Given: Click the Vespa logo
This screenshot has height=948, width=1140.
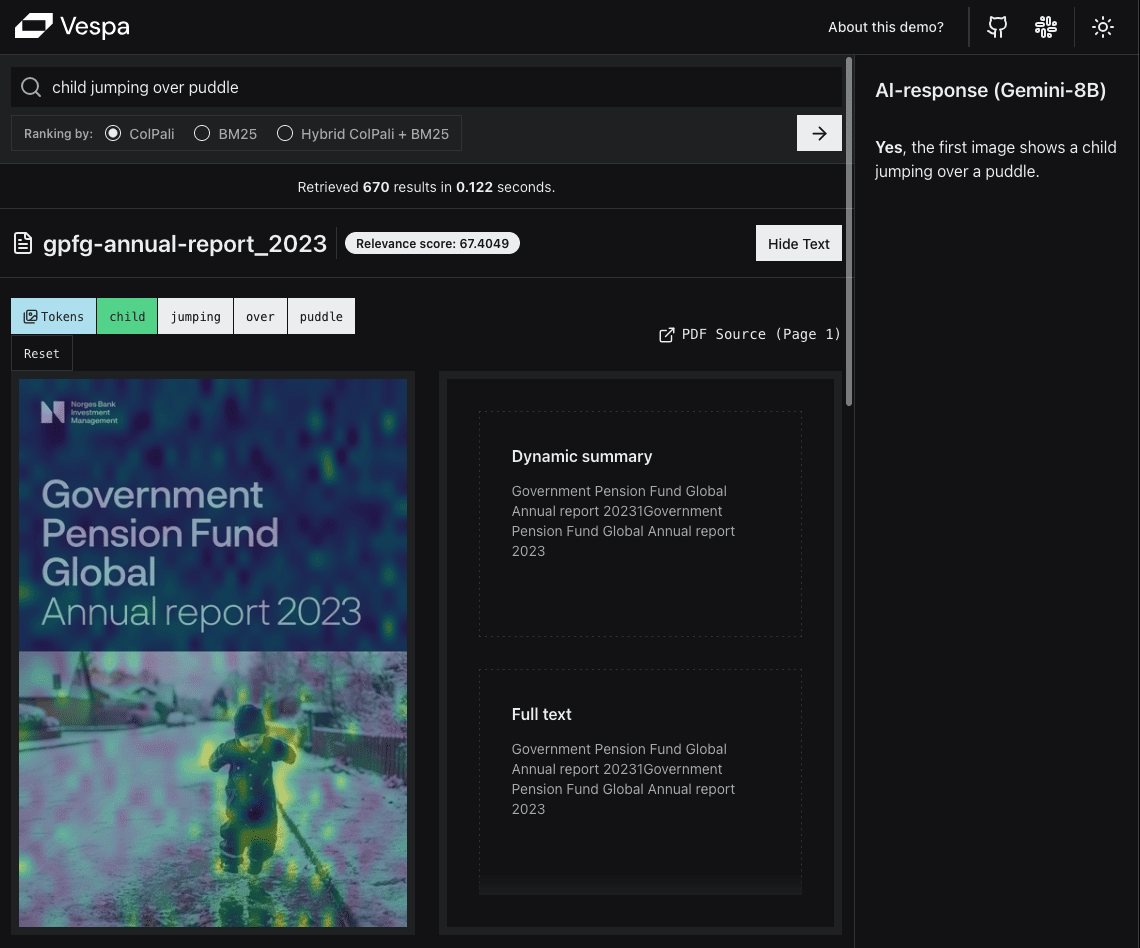Looking at the screenshot, I should point(72,26).
